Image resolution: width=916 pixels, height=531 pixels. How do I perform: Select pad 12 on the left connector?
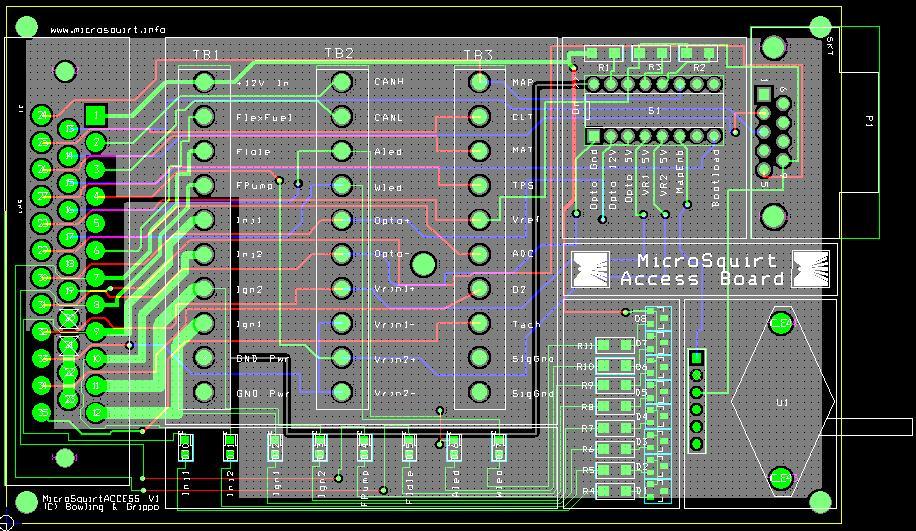pos(96,412)
